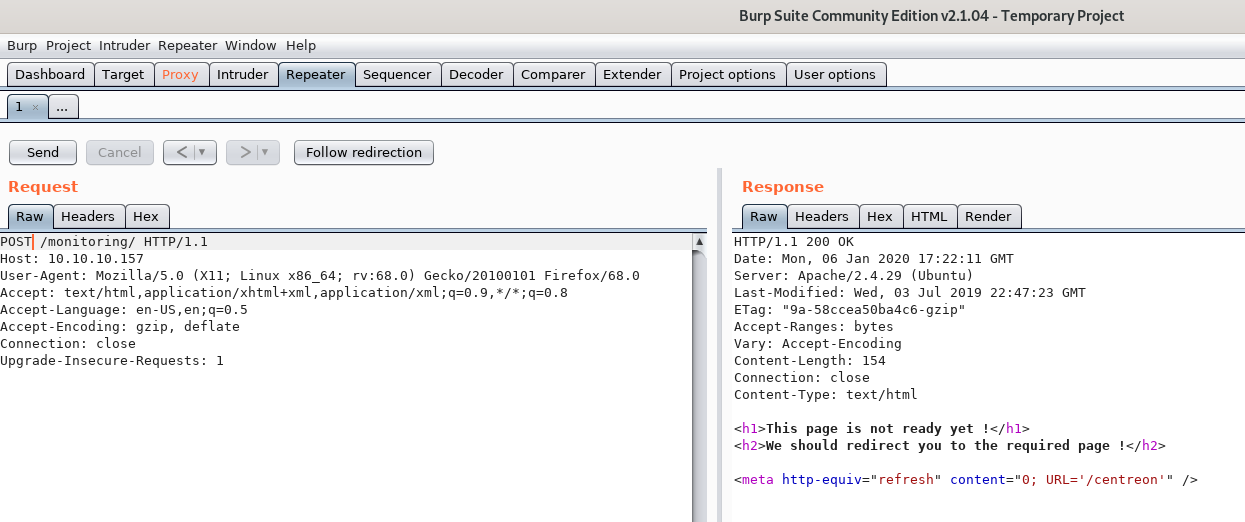Open the Help menu

click(301, 45)
